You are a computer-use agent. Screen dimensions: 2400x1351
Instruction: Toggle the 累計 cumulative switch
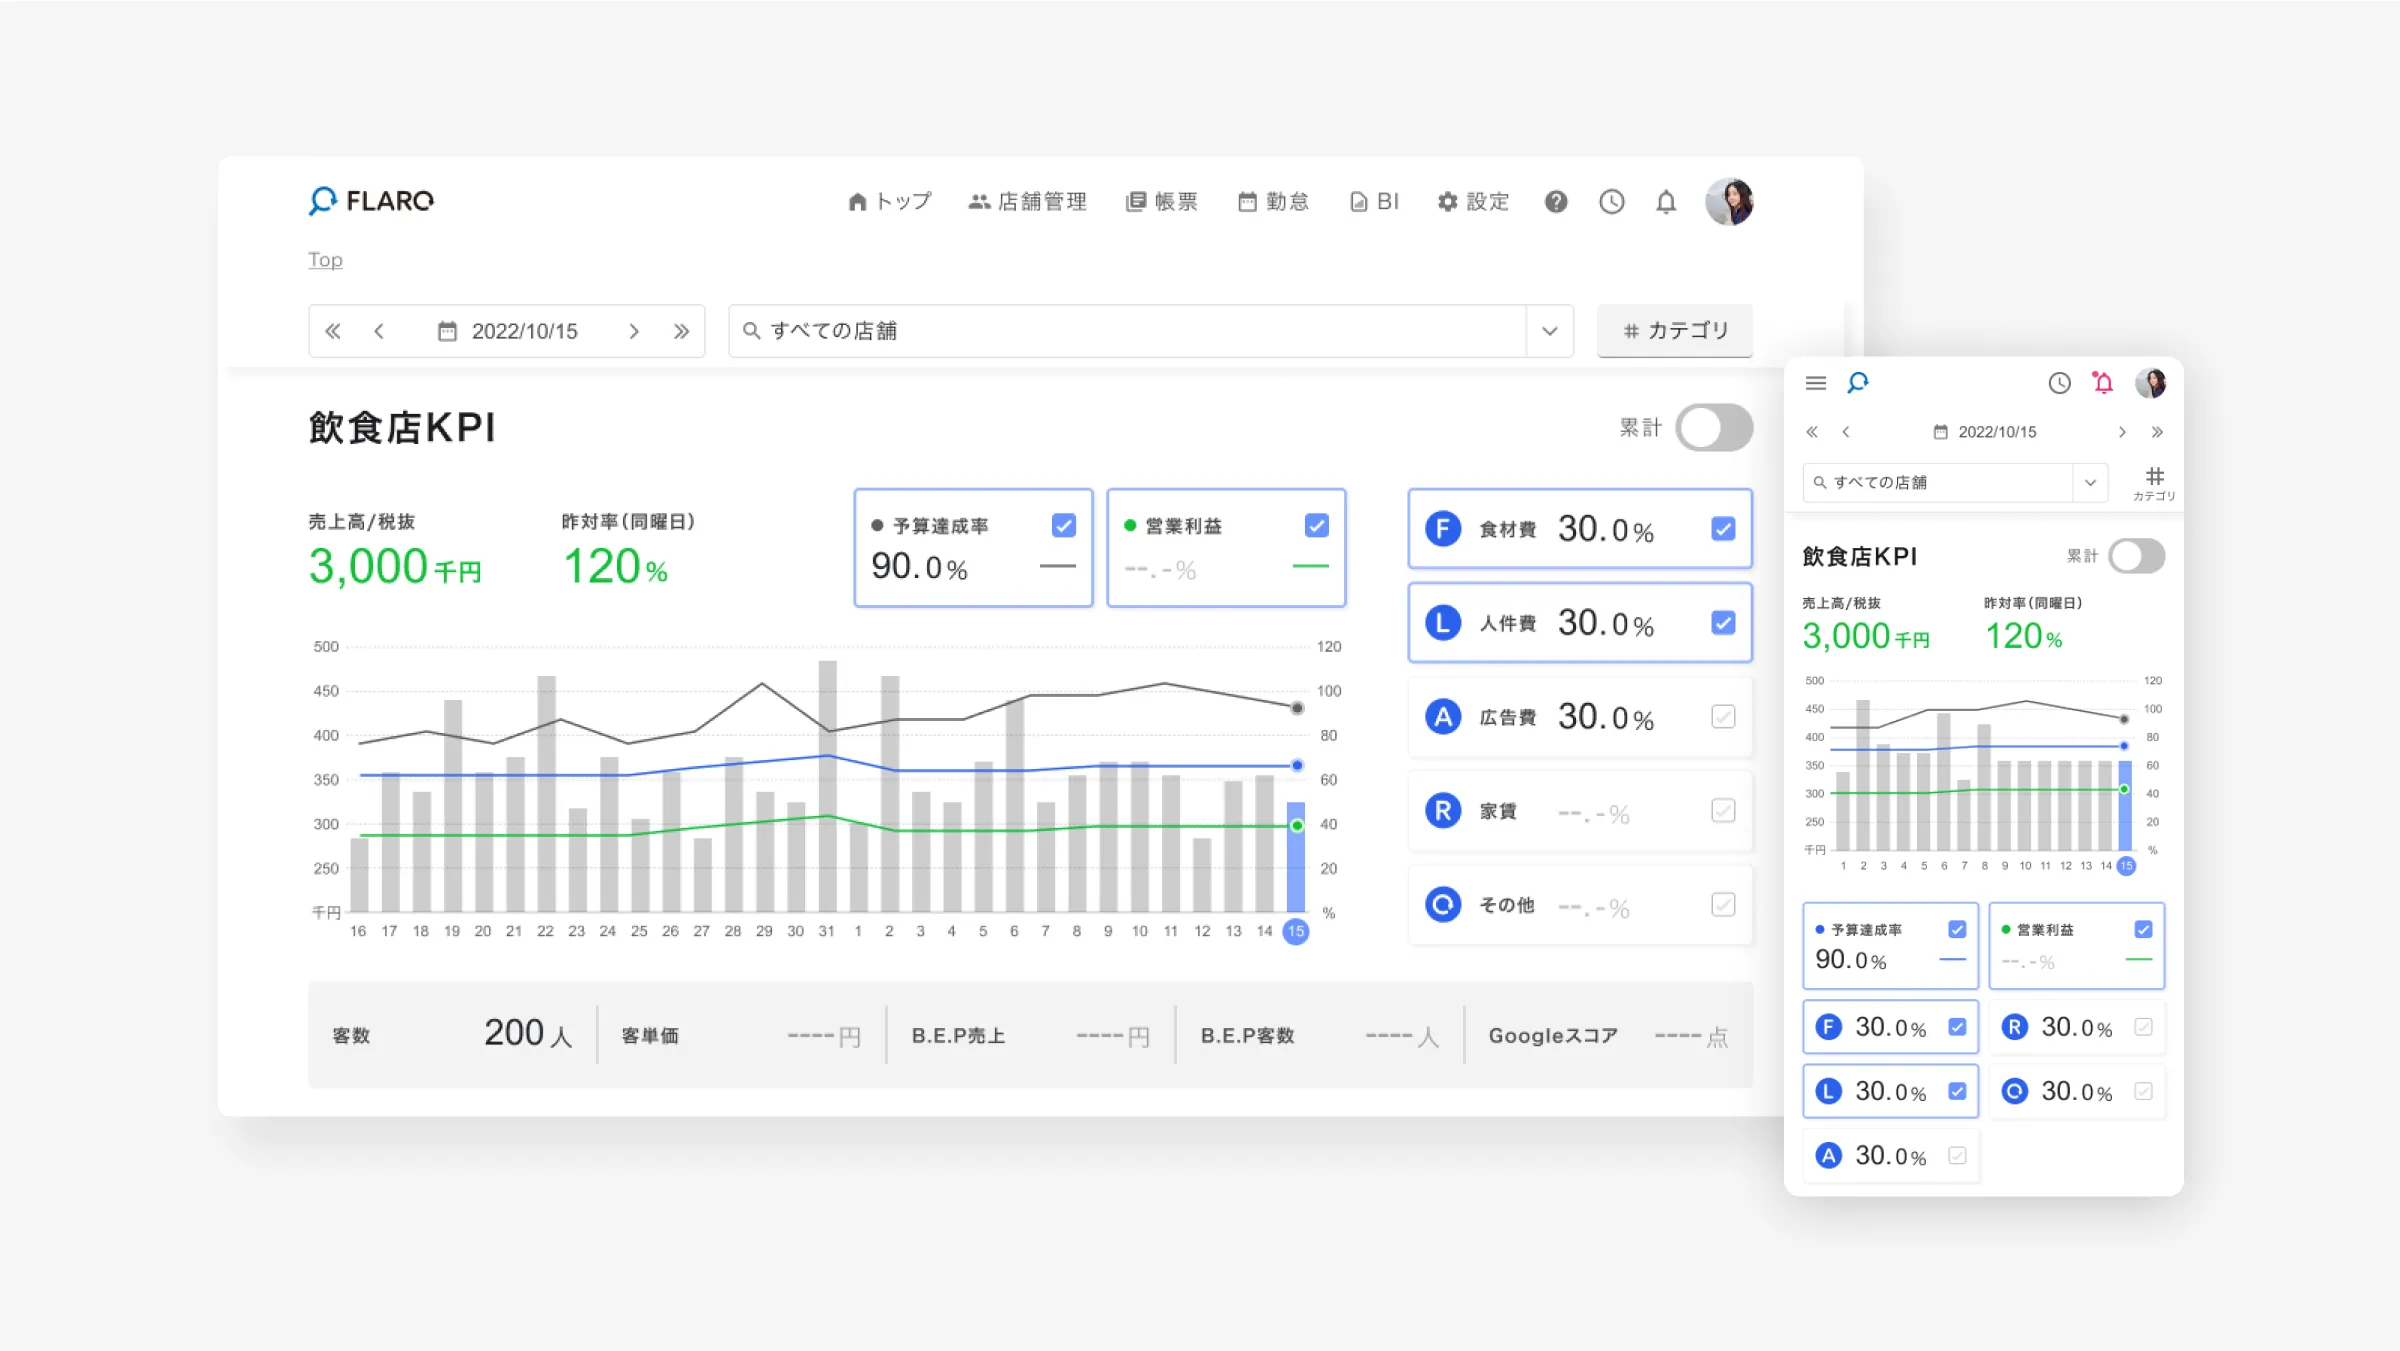(1713, 427)
